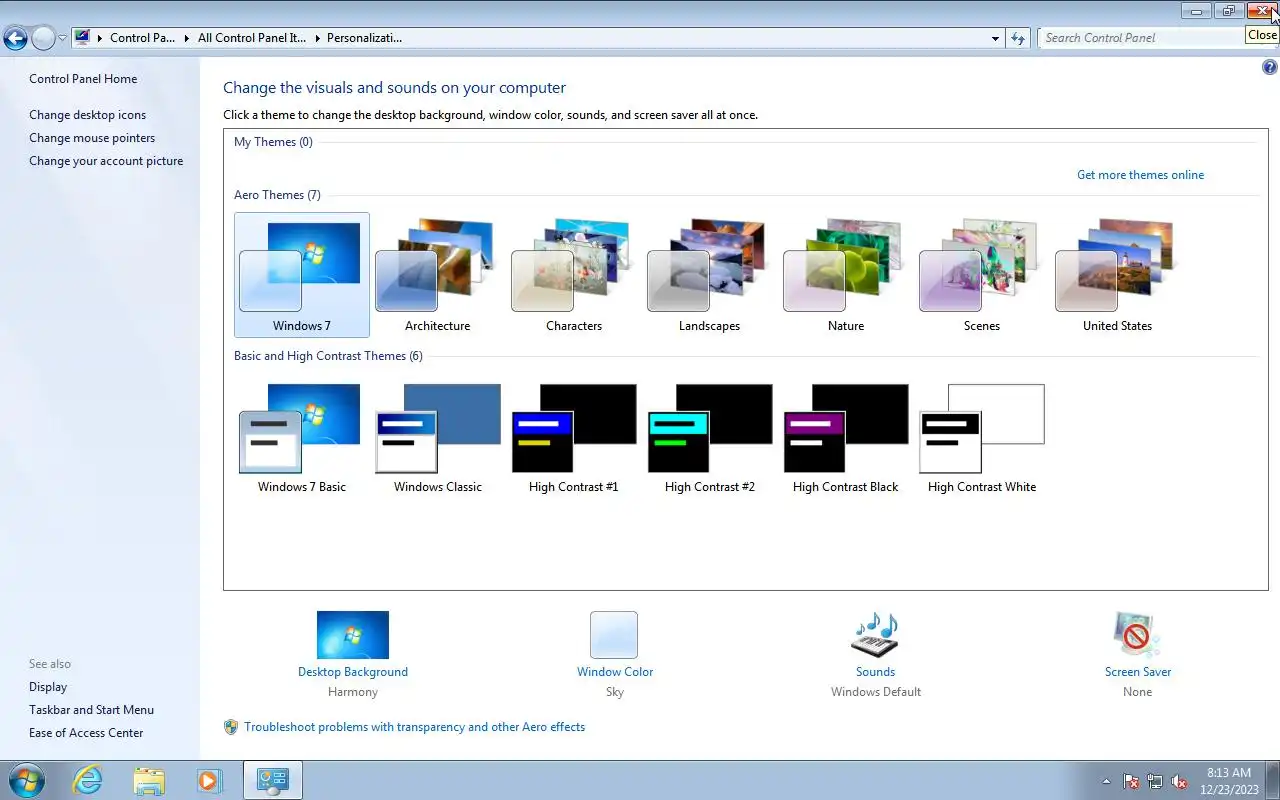Open the address bar history dropdown

(x=995, y=38)
